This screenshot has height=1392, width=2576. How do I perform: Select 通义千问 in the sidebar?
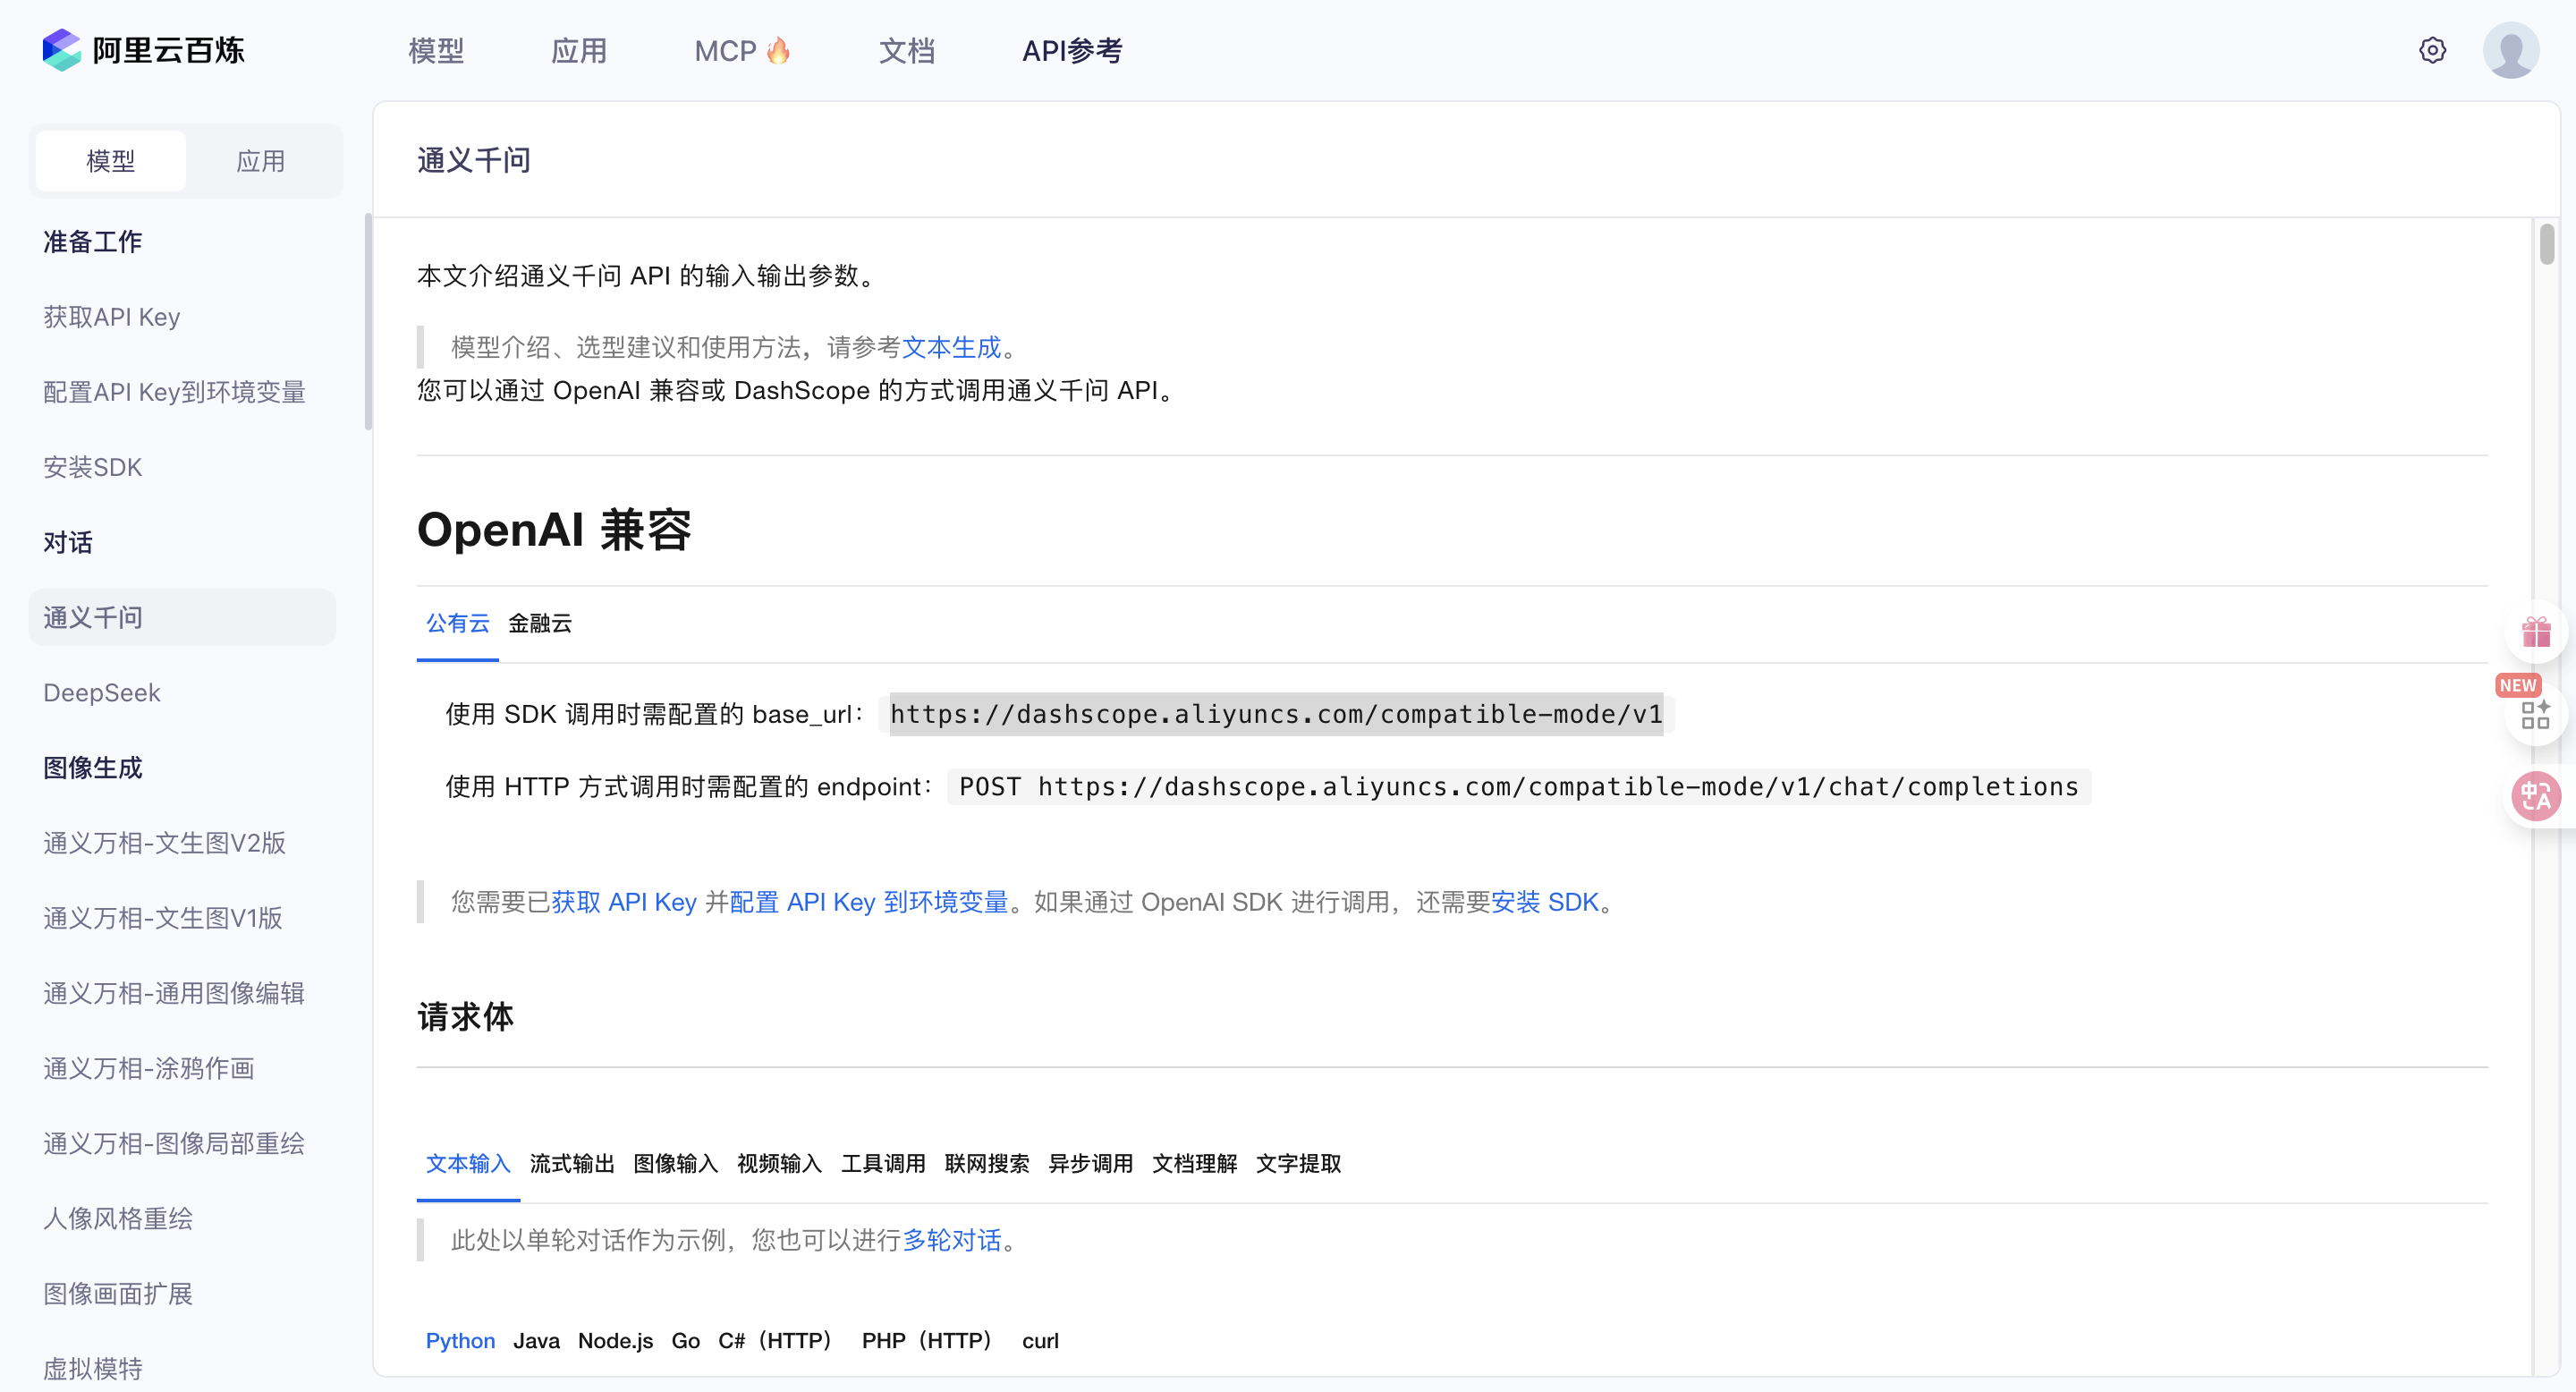click(182, 617)
